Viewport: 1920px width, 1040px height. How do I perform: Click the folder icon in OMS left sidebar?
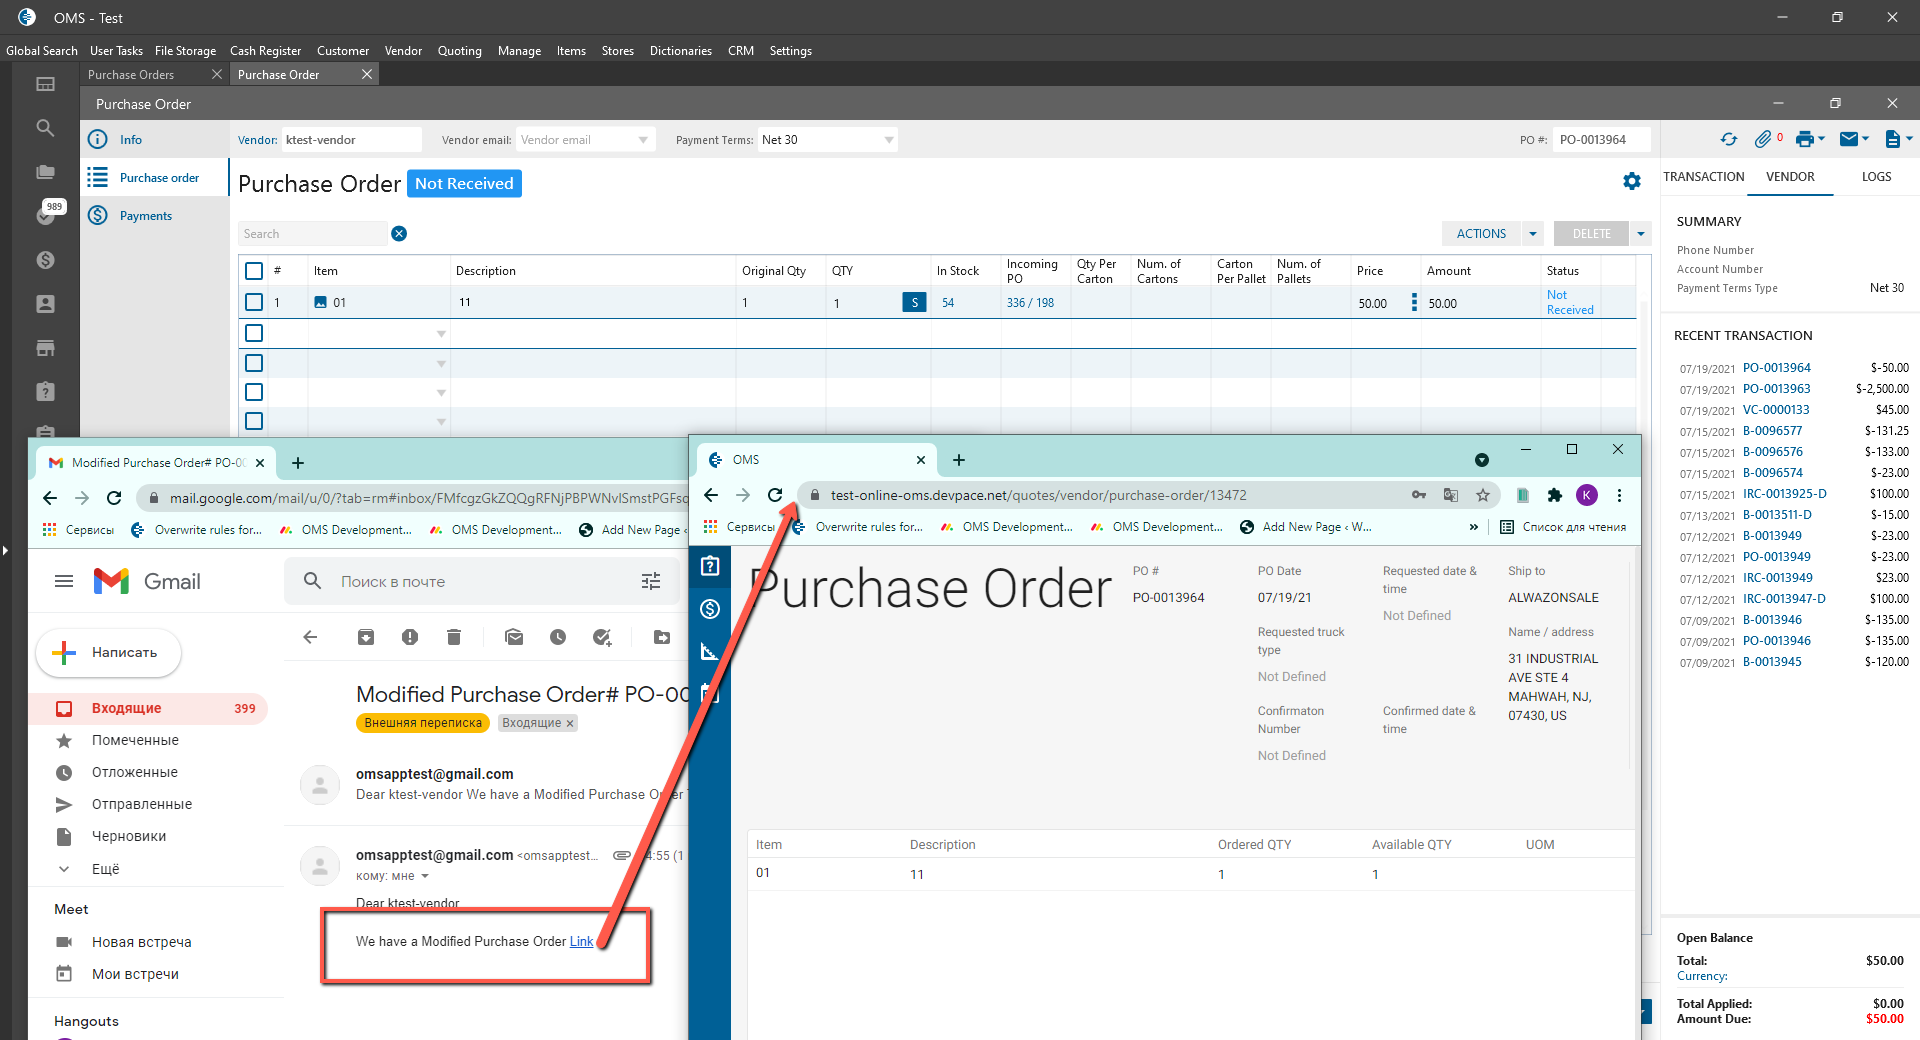(45, 172)
